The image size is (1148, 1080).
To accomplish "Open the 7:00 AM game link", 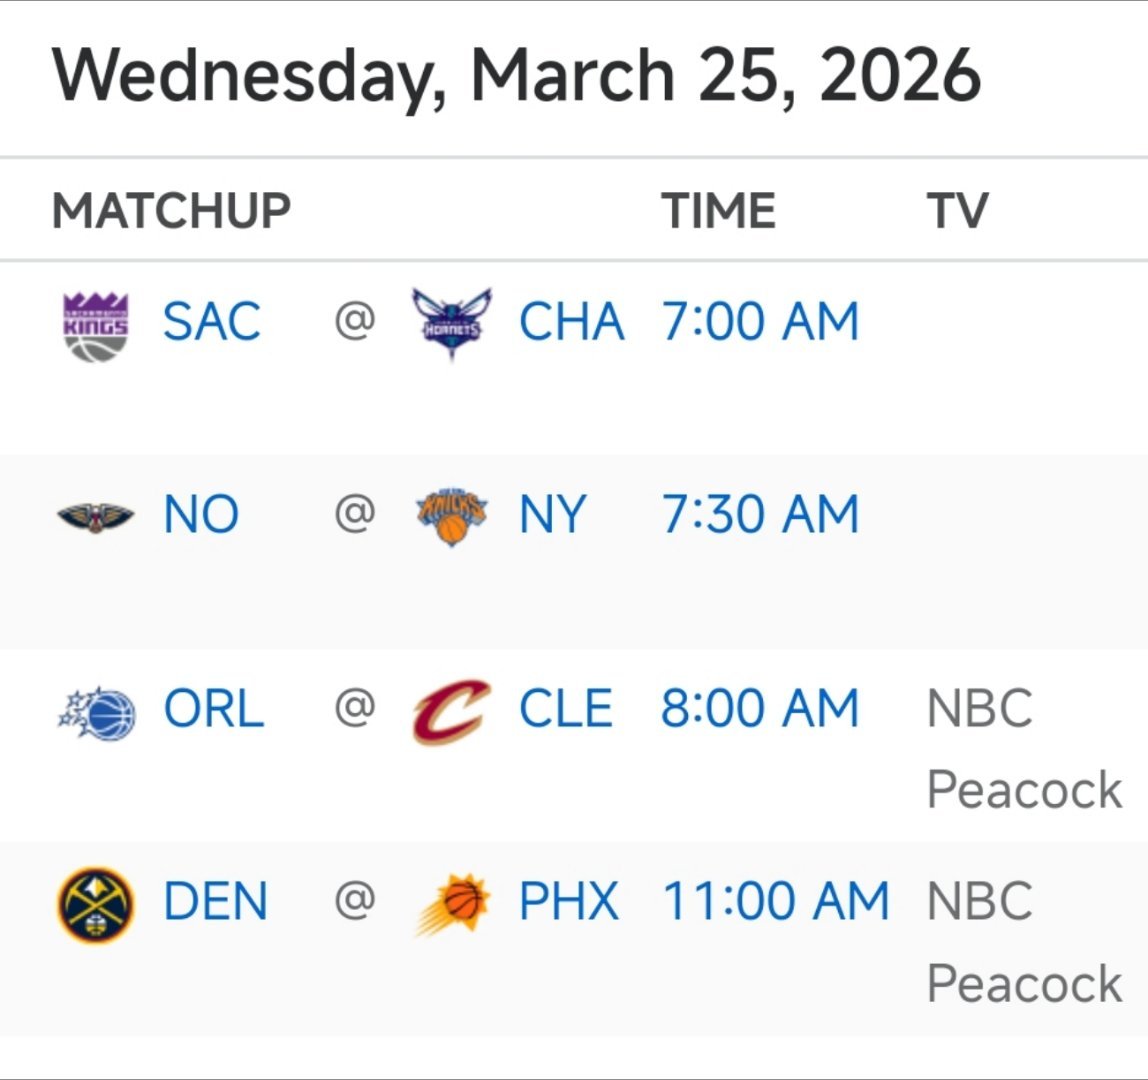I will tap(760, 322).
